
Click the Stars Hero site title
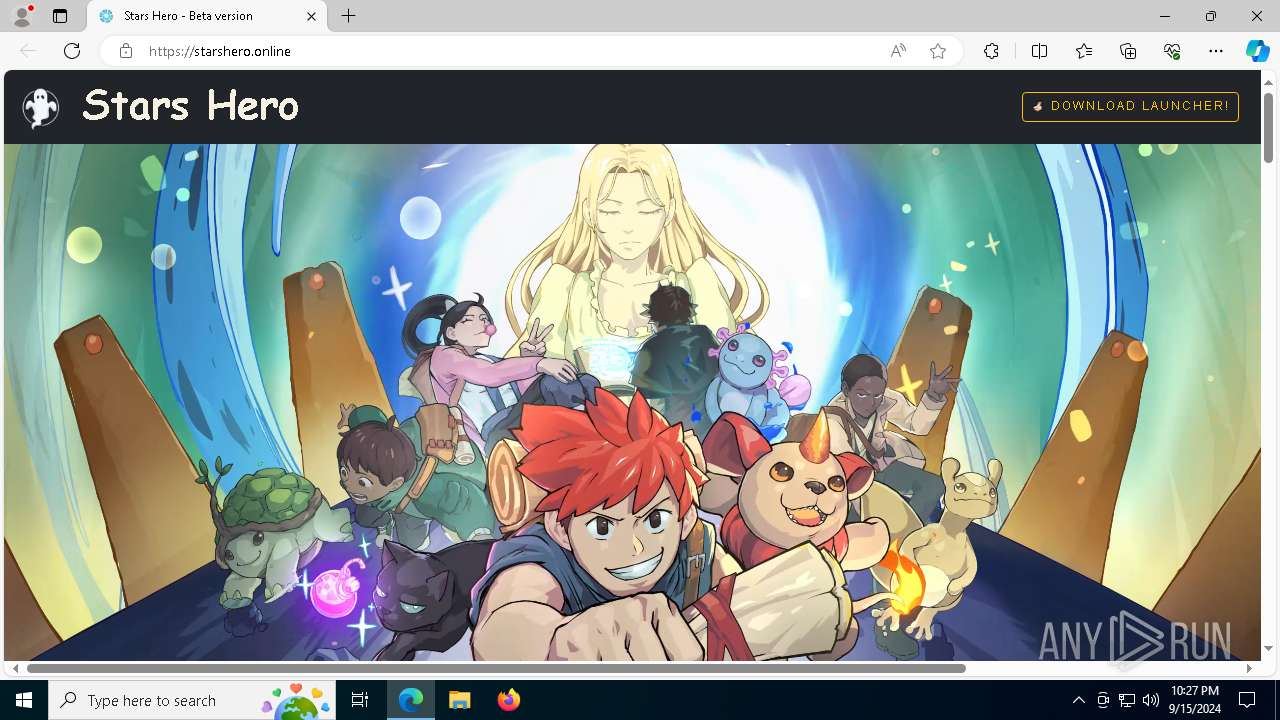[x=190, y=105]
